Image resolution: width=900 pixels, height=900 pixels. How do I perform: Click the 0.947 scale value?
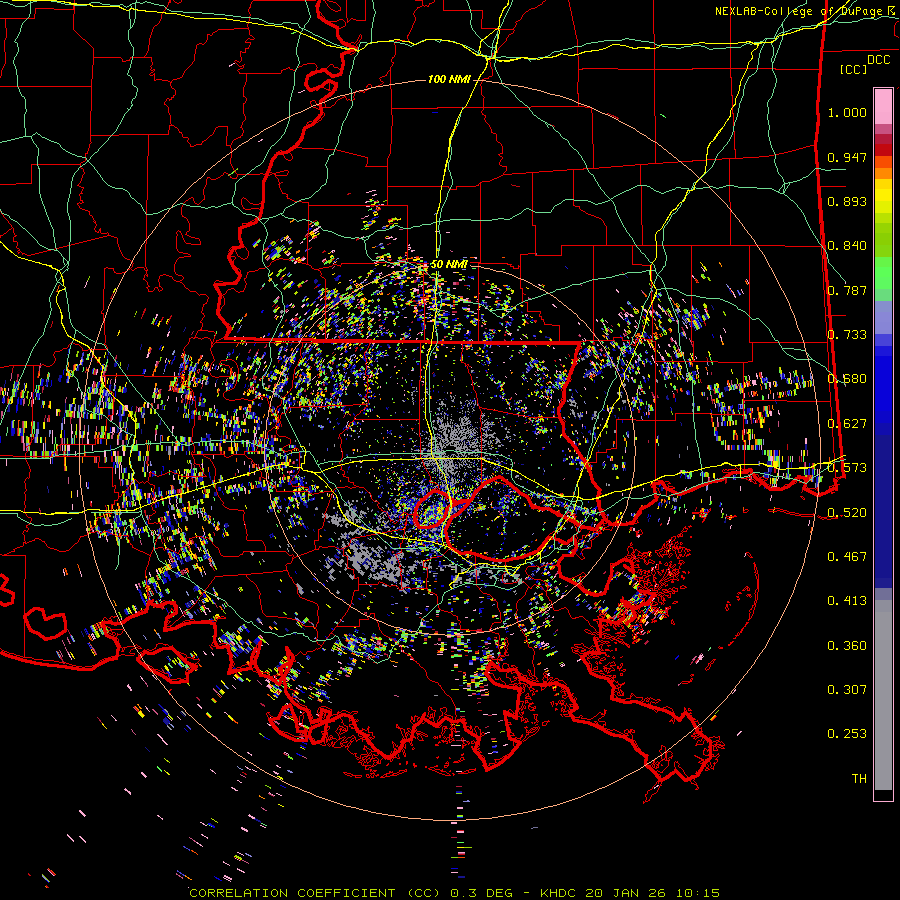[847, 157]
